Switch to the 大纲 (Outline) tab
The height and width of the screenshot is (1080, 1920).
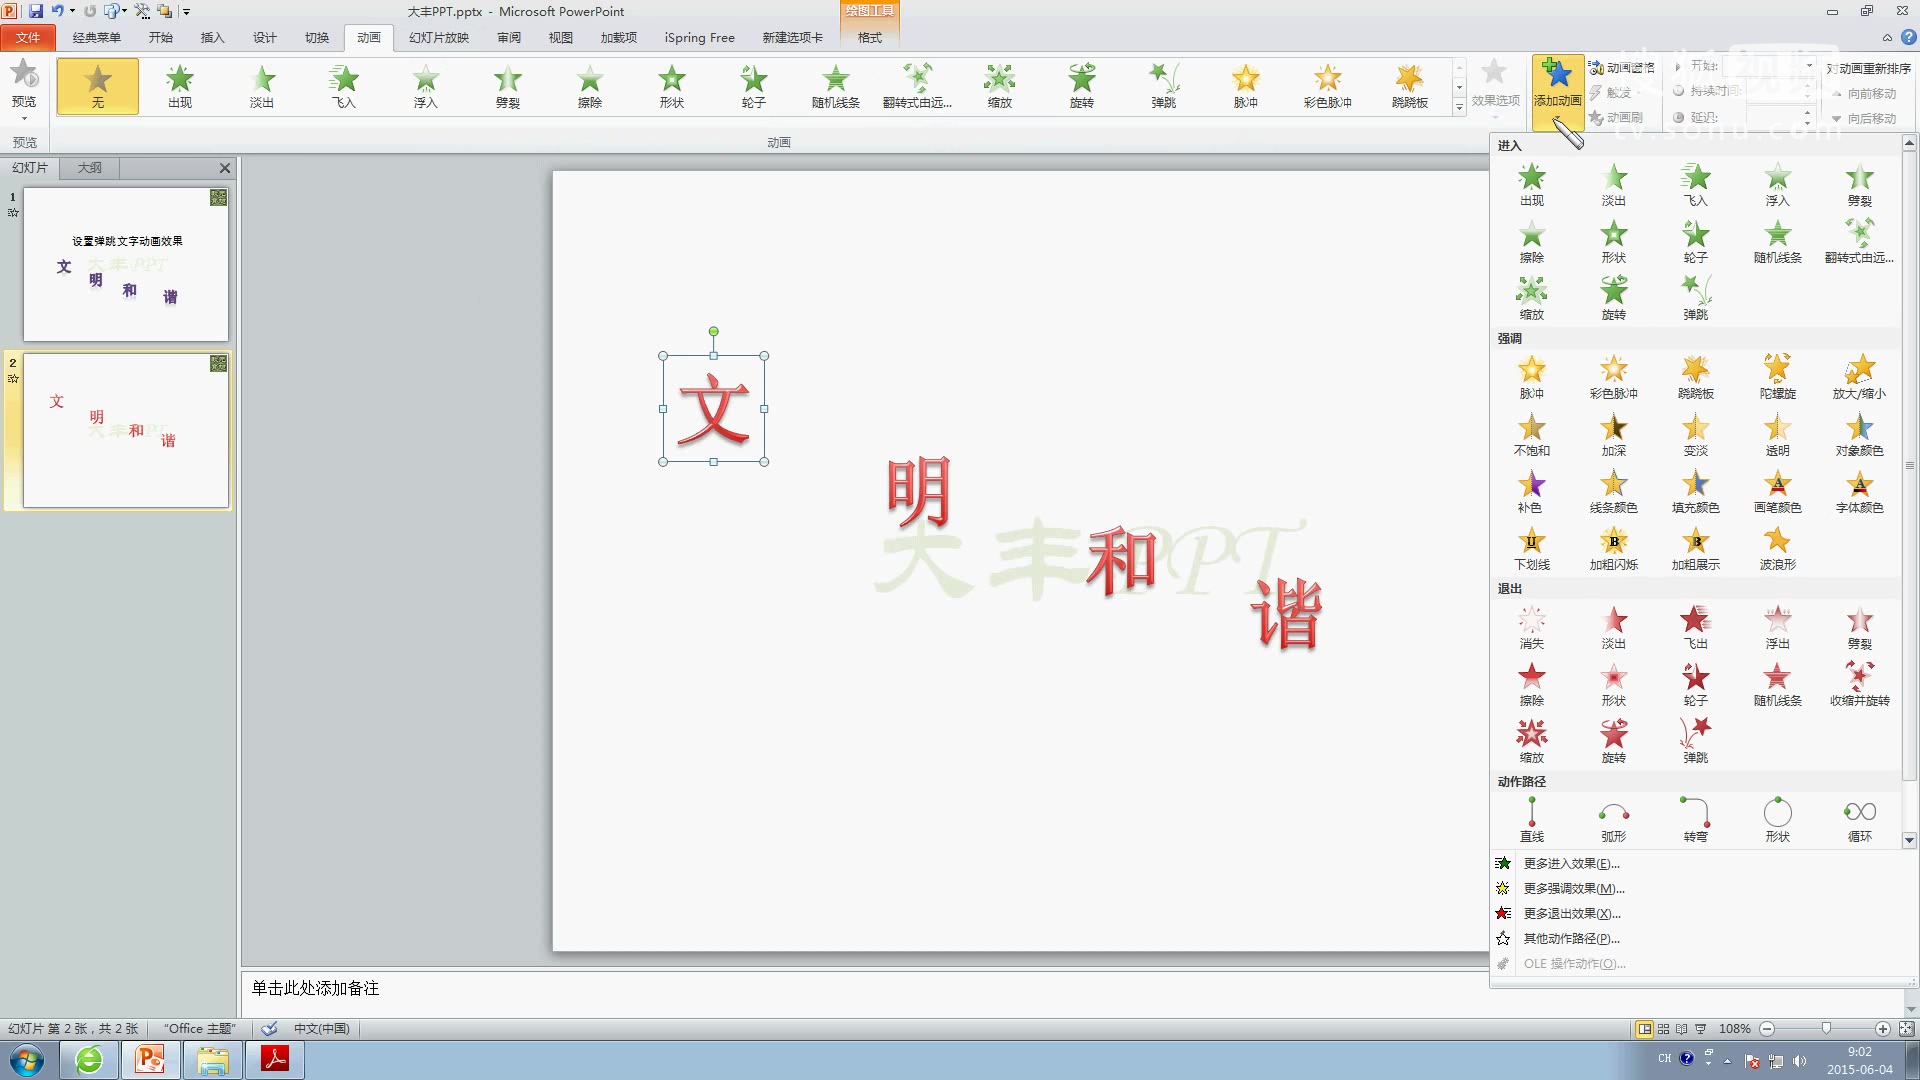[x=88, y=167]
